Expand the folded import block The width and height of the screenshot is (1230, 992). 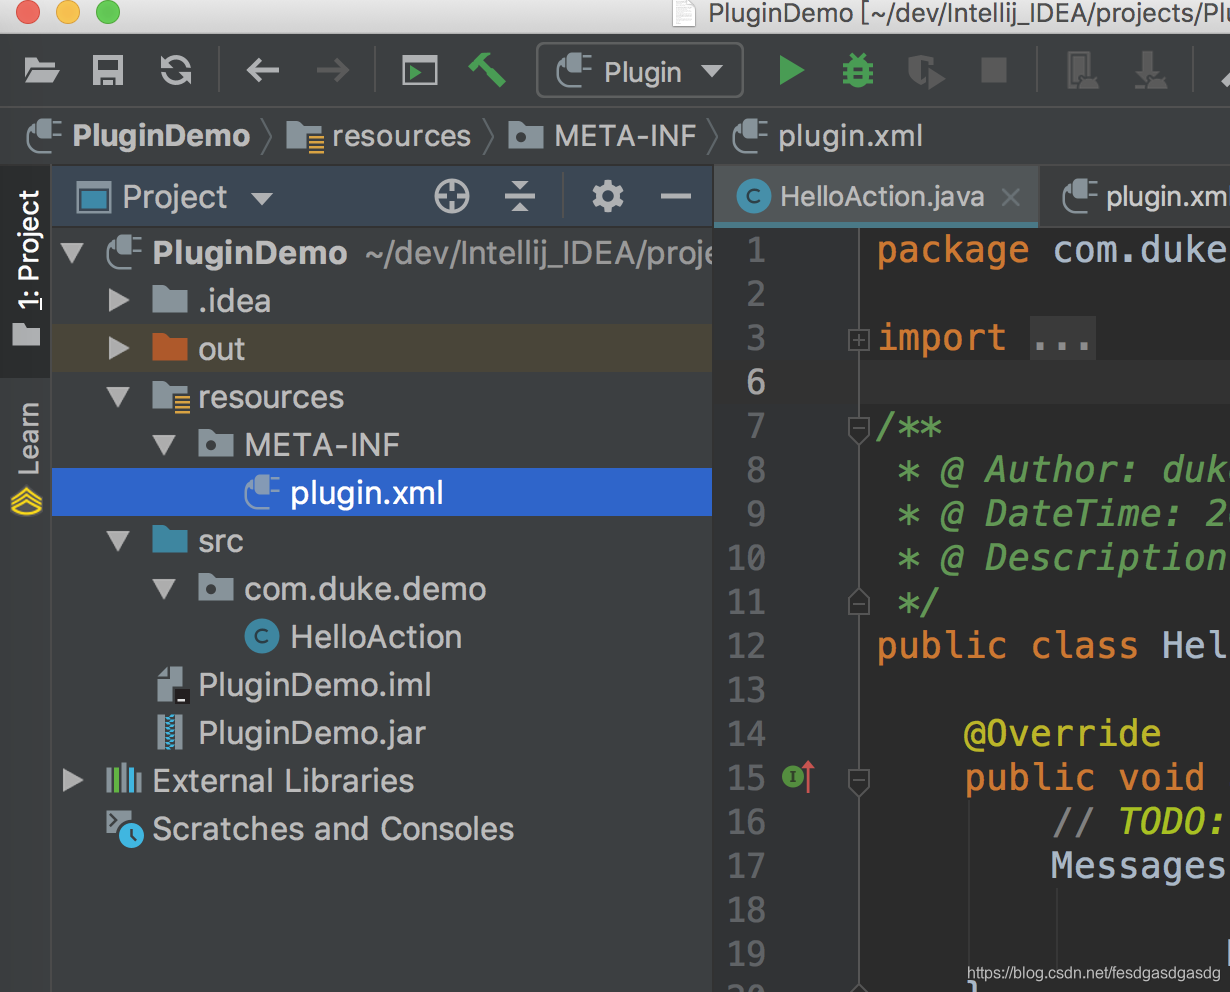pyautogui.click(x=858, y=340)
